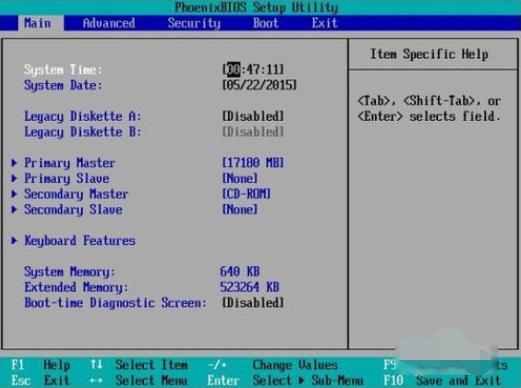Select the Exit menu tab
Screen dimensions: 521x388
[x=325, y=23]
